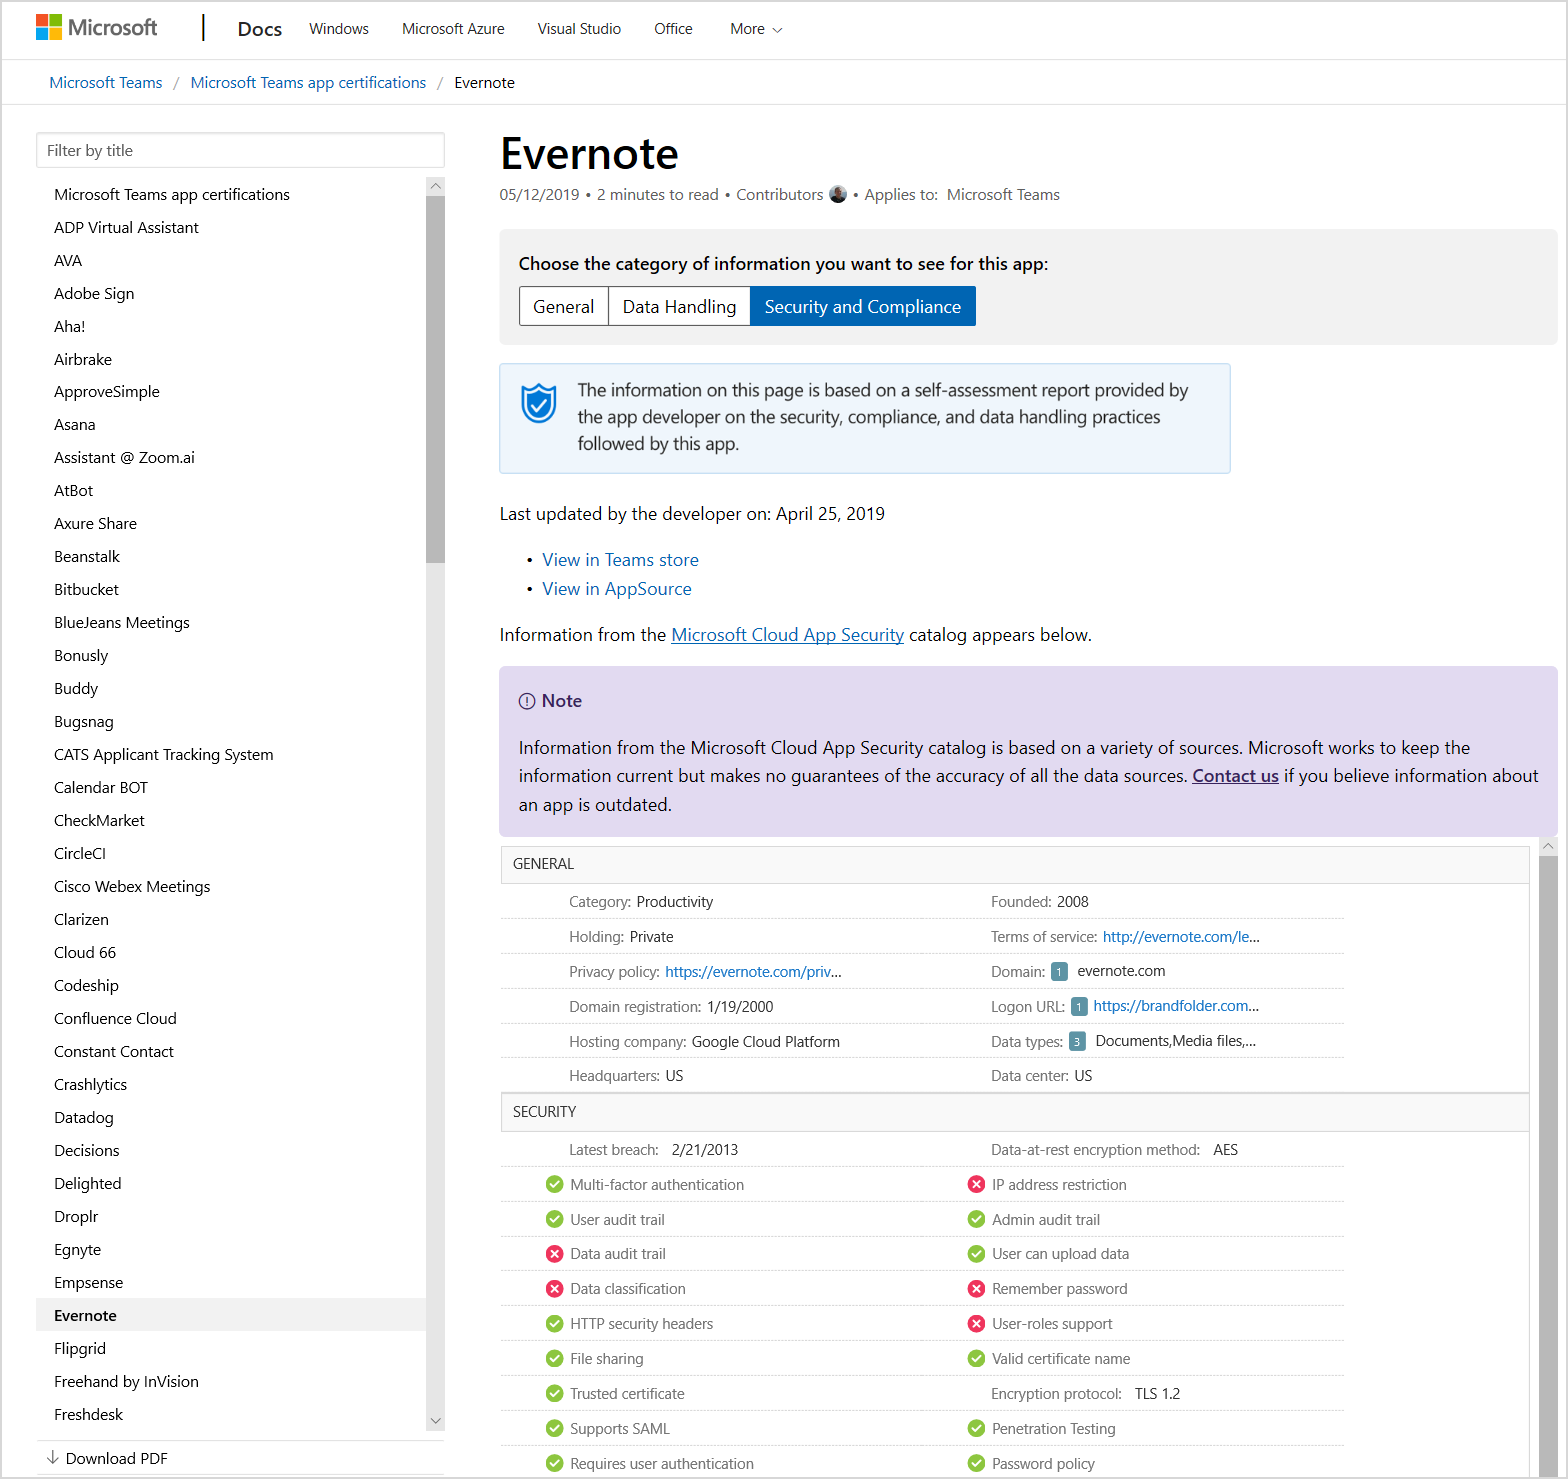Expand the More dropdown in header
The width and height of the screenshot is (1568, 1479).
click(x=756, y=29)
